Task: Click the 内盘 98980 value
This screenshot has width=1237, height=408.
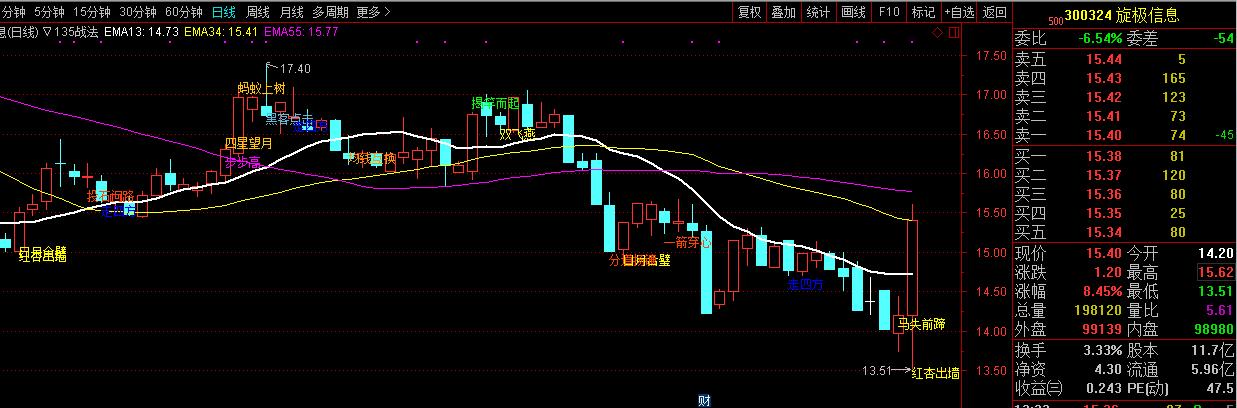Action: [1214, 330]
